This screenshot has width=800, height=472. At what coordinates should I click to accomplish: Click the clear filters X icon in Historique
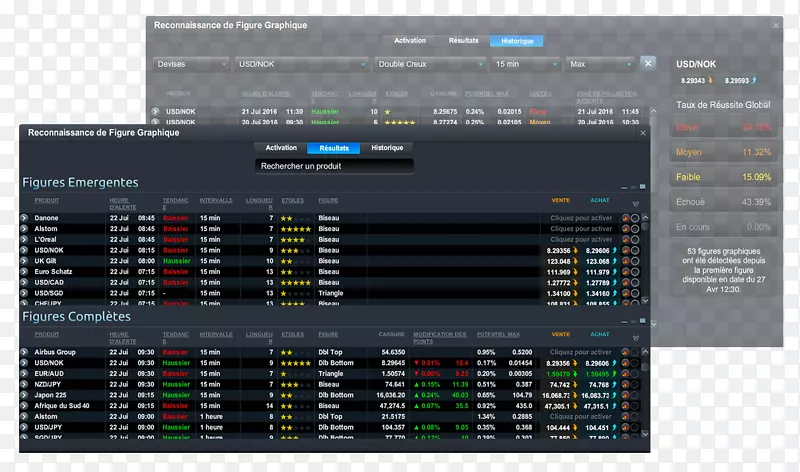point(648,63)
